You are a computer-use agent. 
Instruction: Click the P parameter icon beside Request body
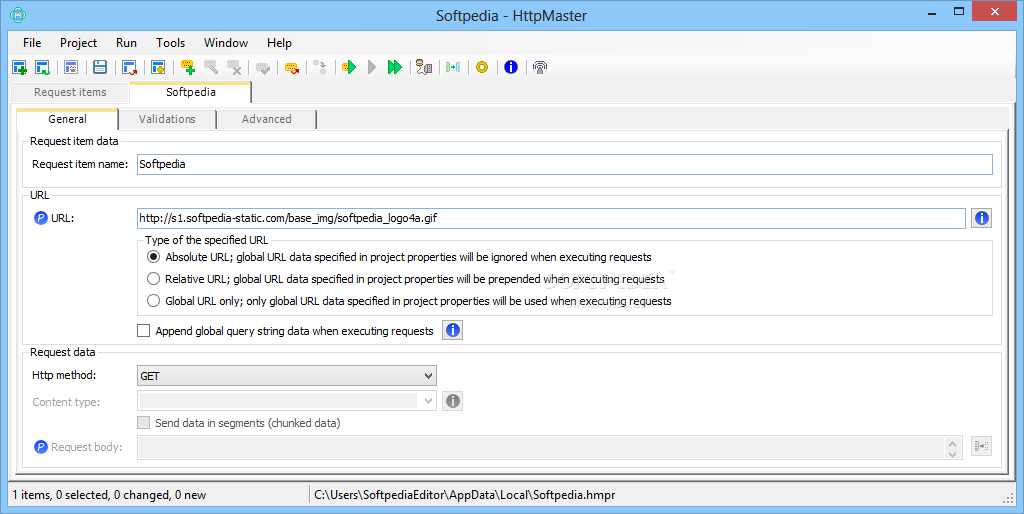click(40, 447)
